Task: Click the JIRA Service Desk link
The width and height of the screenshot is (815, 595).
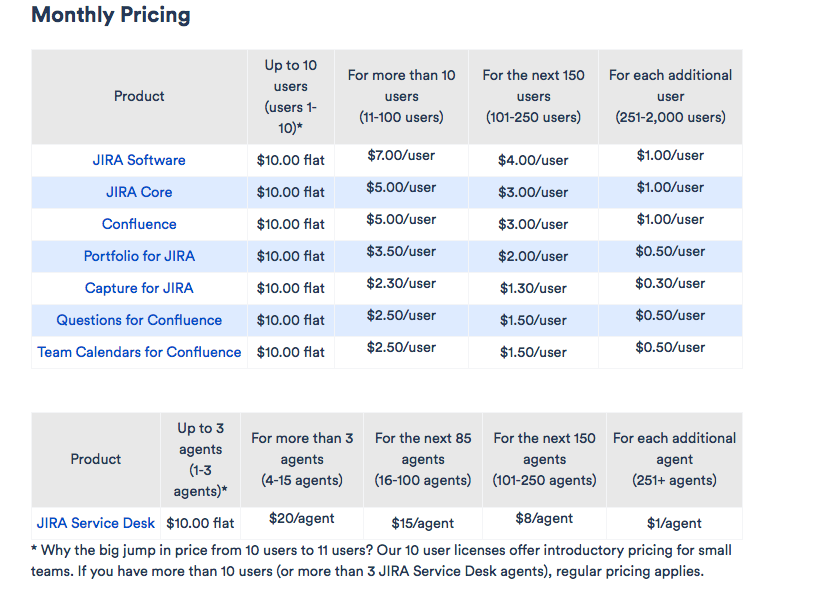Action: (x=96, y=522)
